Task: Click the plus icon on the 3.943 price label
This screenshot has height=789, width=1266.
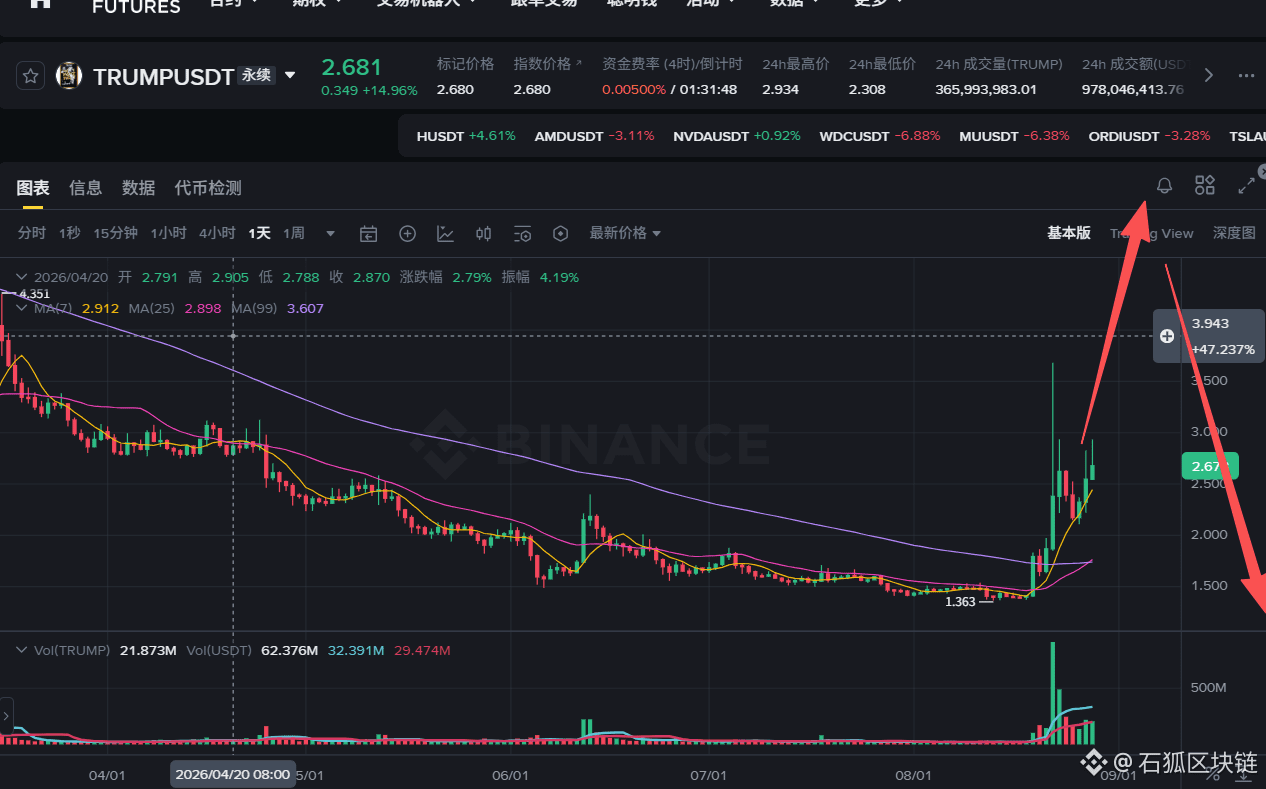Action: tap(1166, 336)
